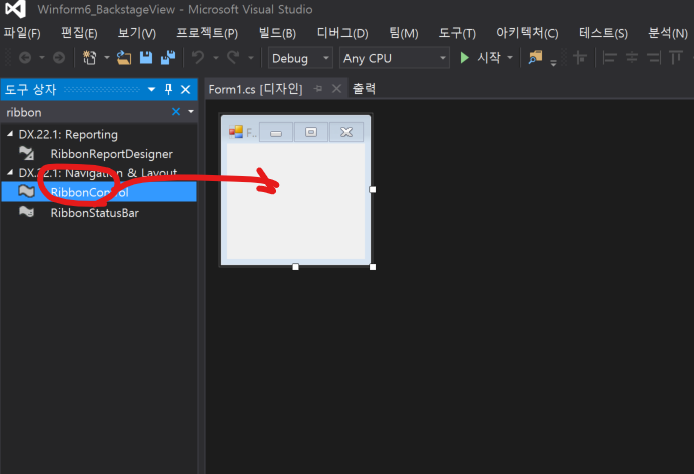Open the 보기(V) menu
Viewport: 694px width, 474px height.
pos(137,33)
